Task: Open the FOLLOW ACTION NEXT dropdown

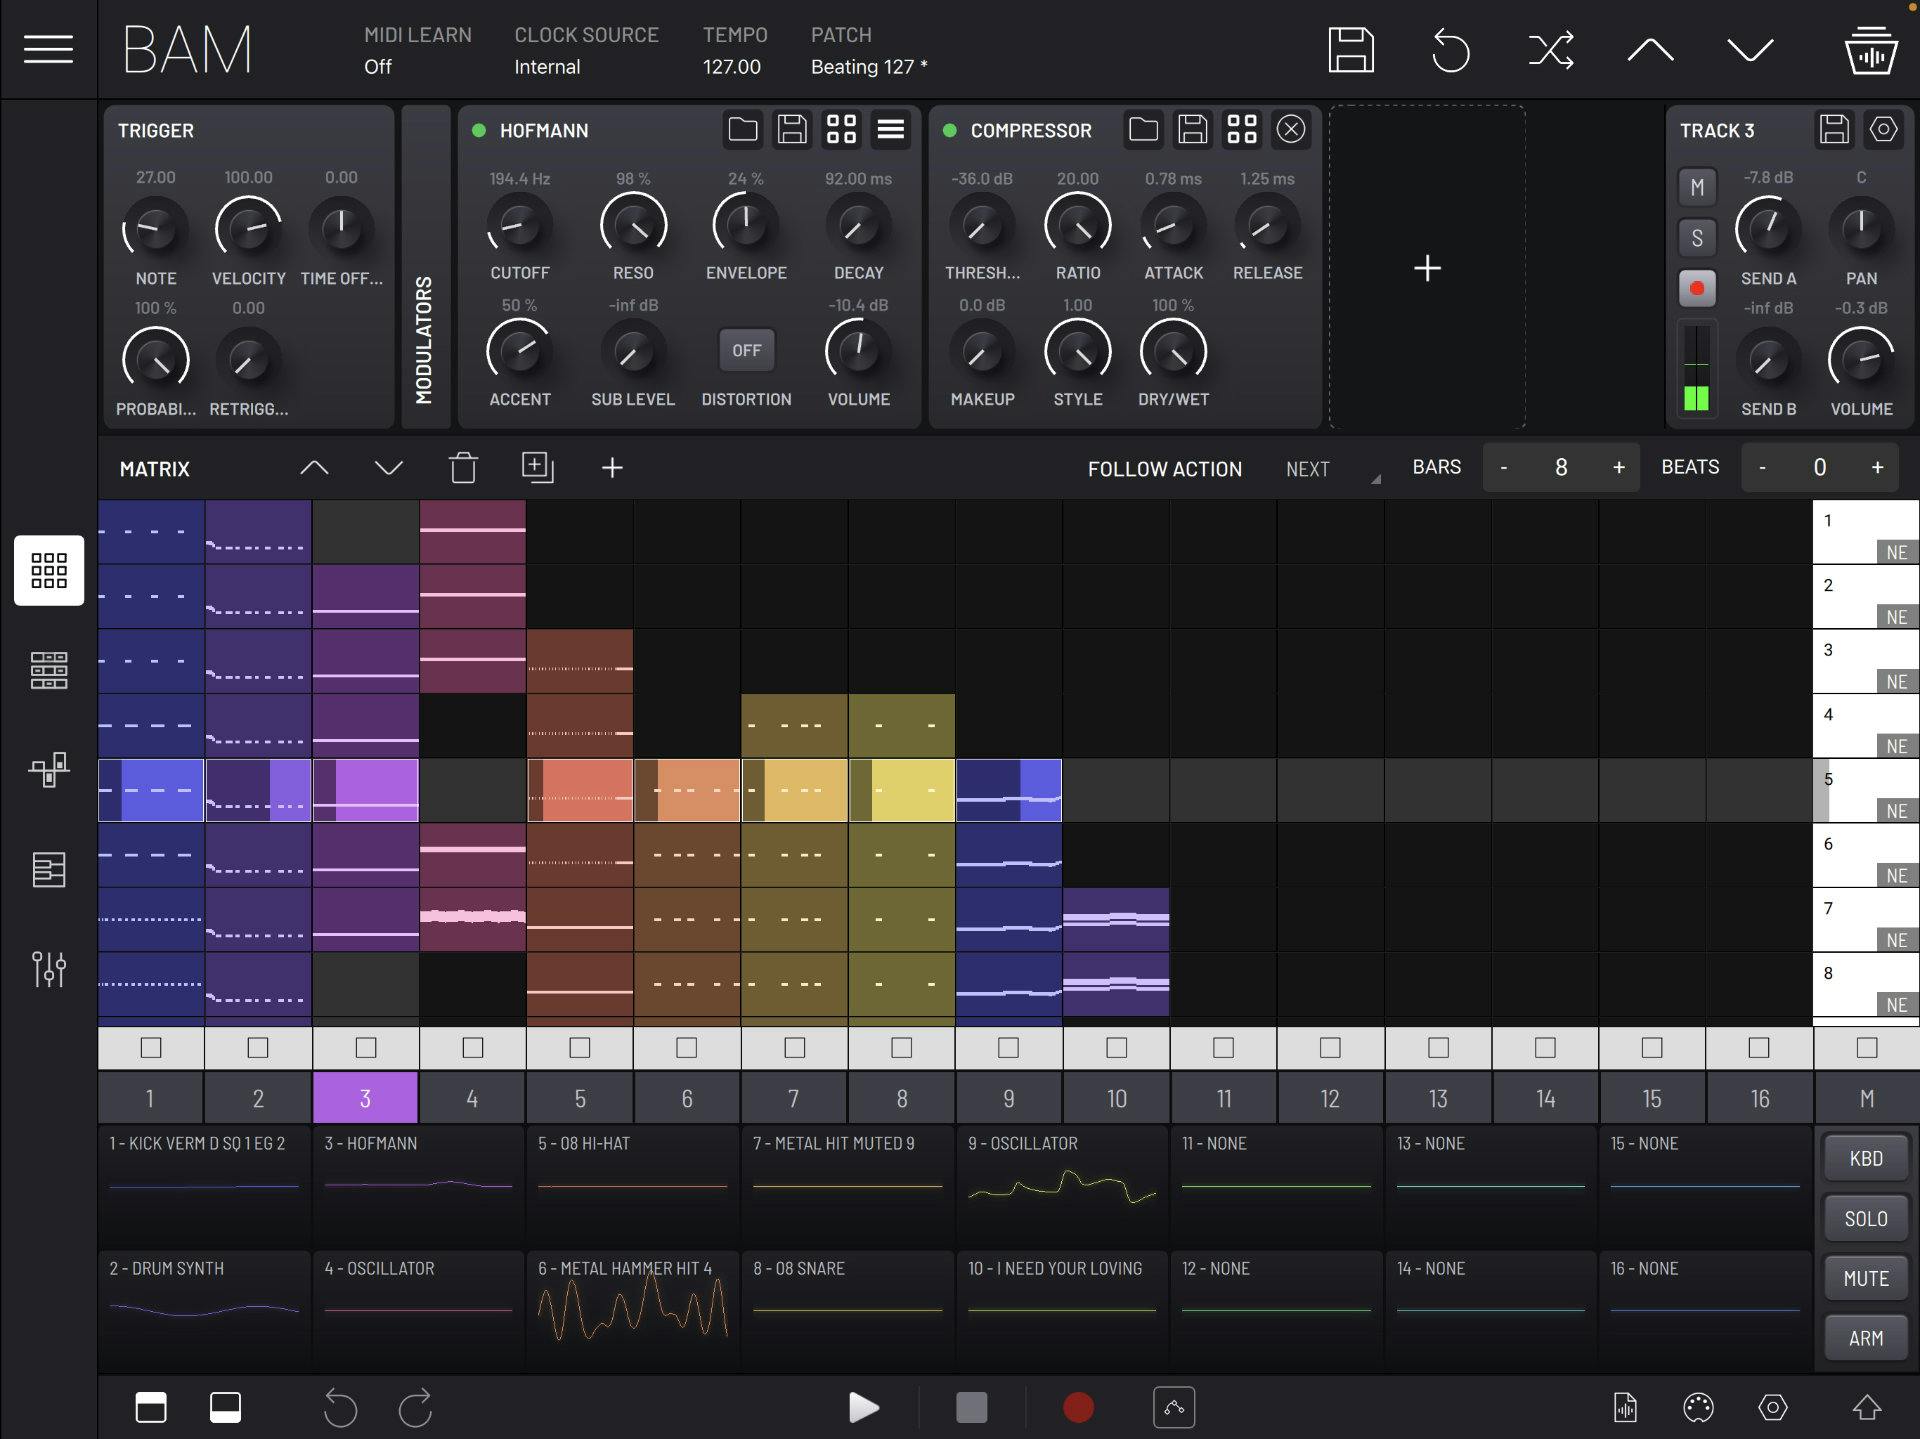Action: (1330, 468)
